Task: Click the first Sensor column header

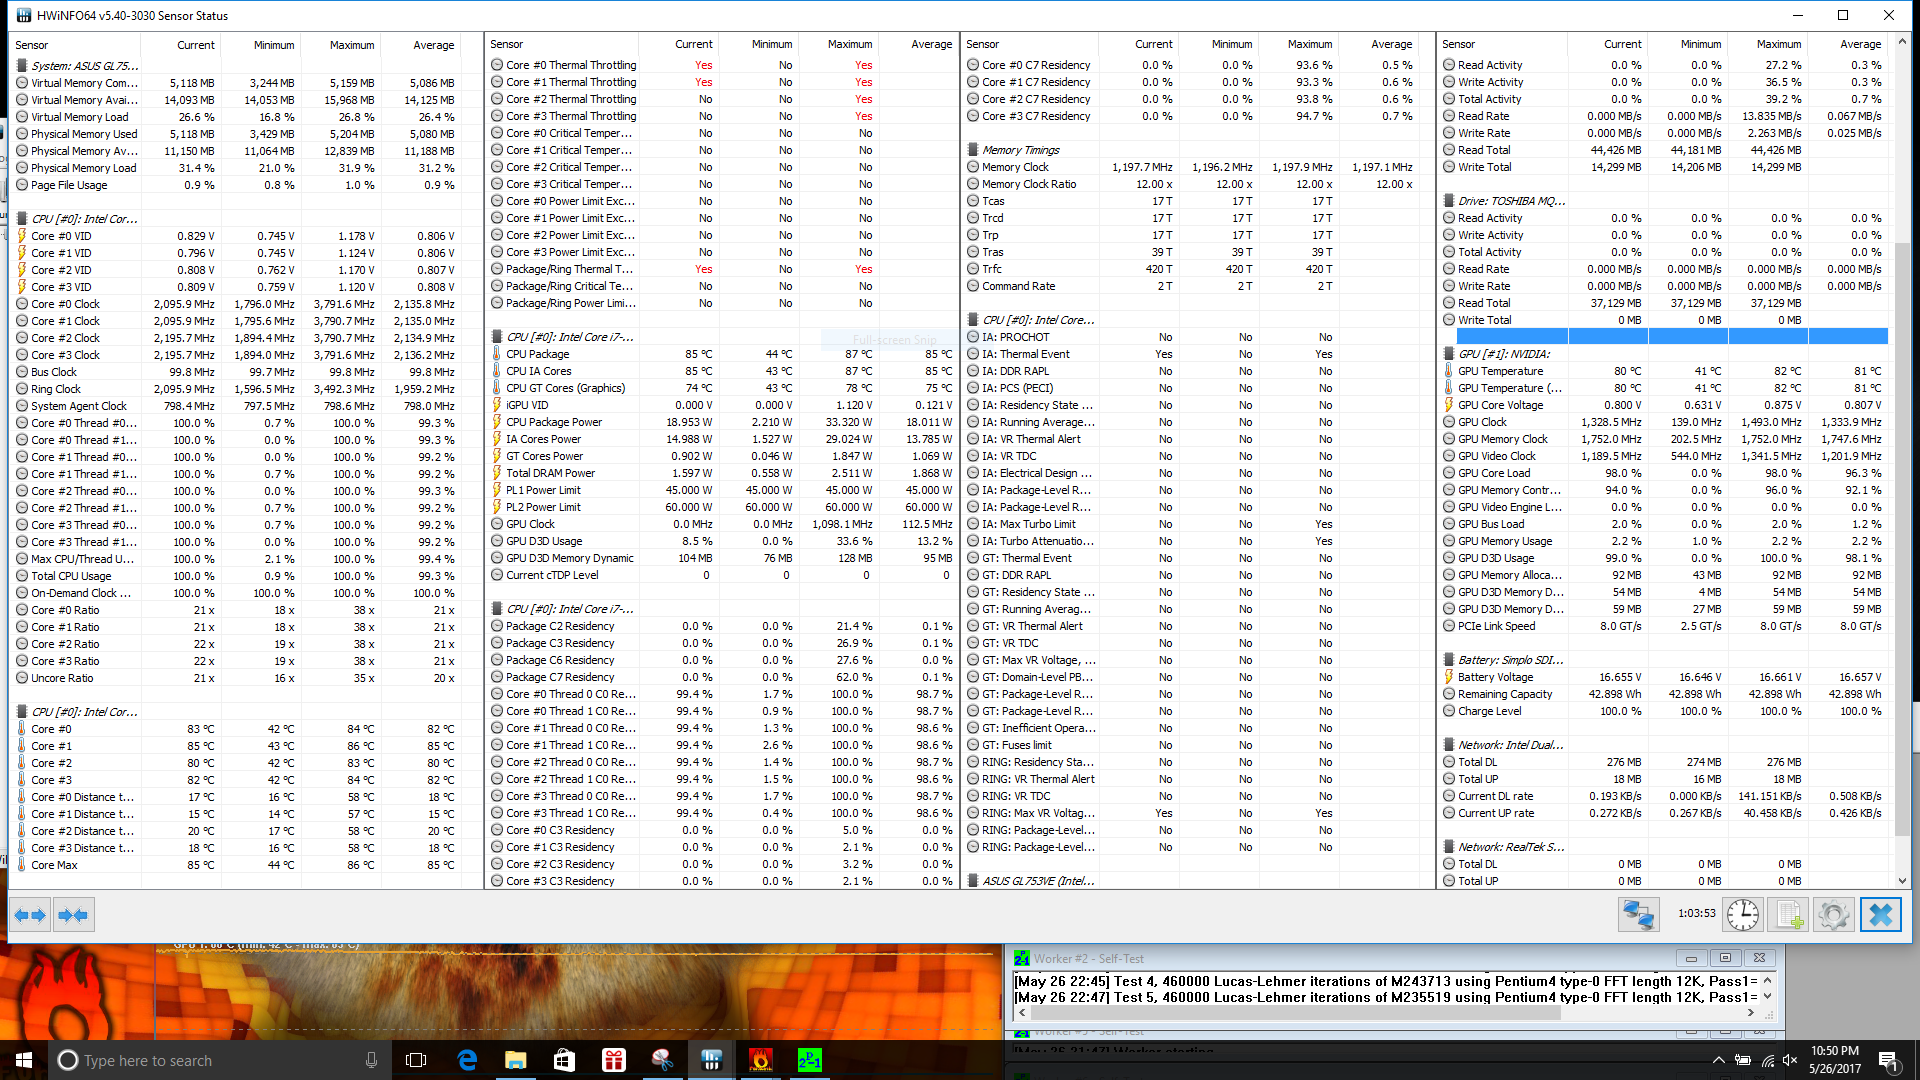Action: point(32,45)
